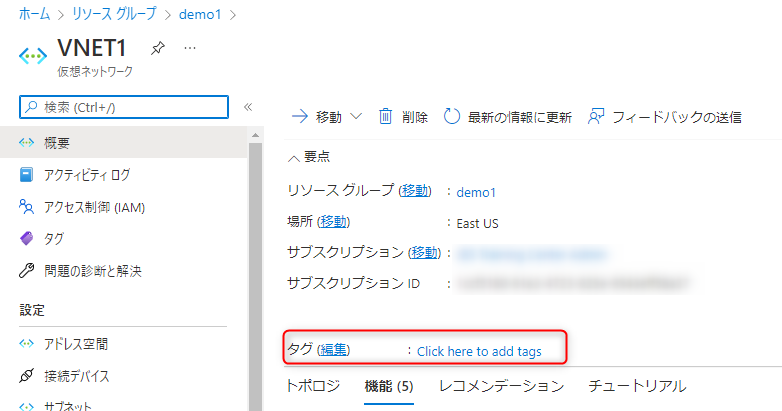This screenshot has height=411, width=782.
Task: Switch to the トポロジ tab
Action: pyautogui.click(x=313, y=386)
